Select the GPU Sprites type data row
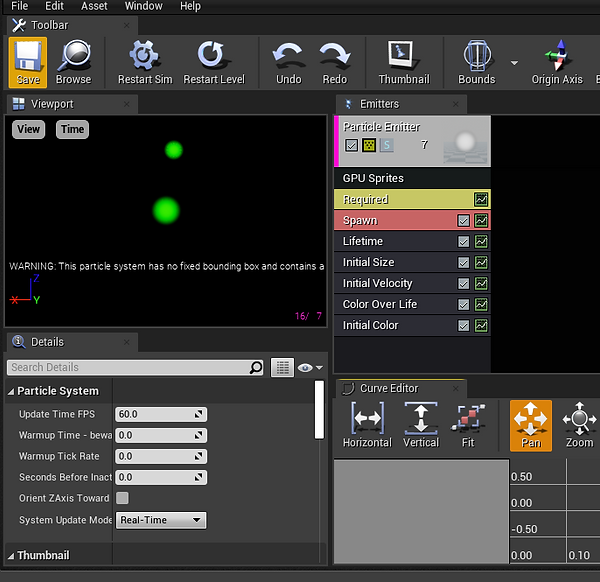This screenshot has height=582, width=600. coord(412,178)
